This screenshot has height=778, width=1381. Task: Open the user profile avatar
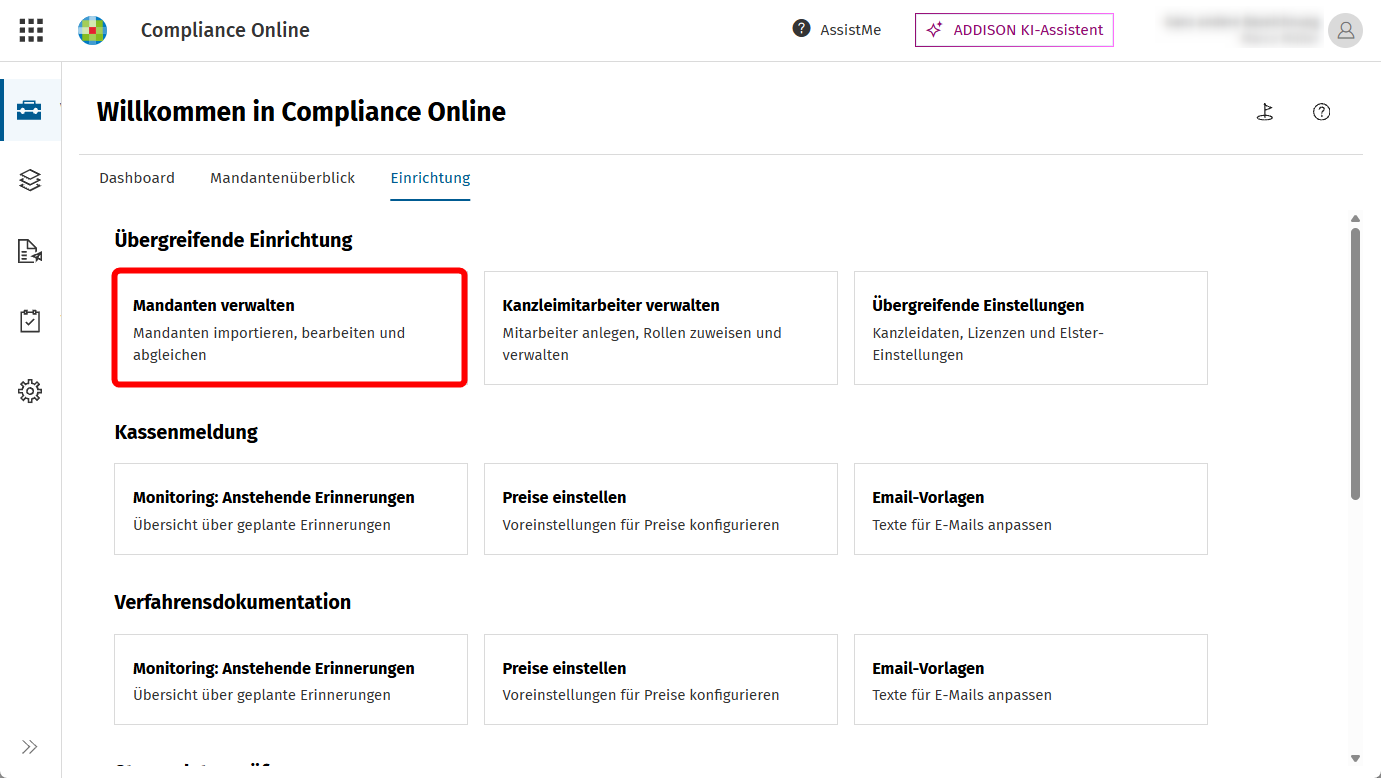pyautogui.click(x=1345, y=30)
